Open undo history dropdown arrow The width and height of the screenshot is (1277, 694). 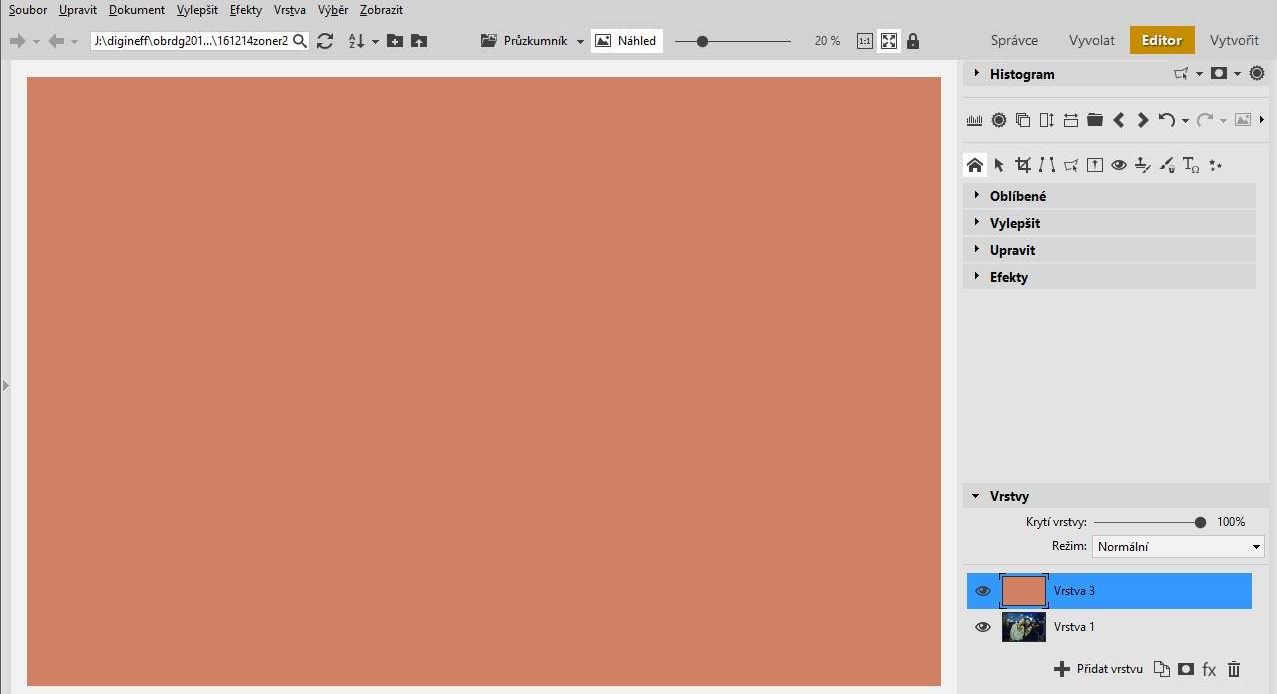point(1185,121)
